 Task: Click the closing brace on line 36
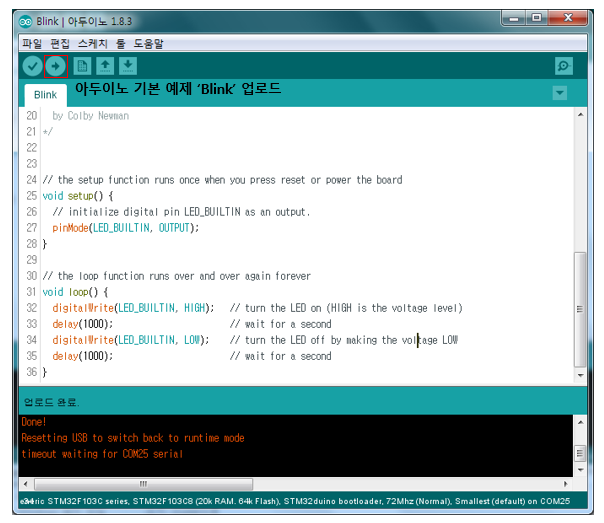(45, 372)
